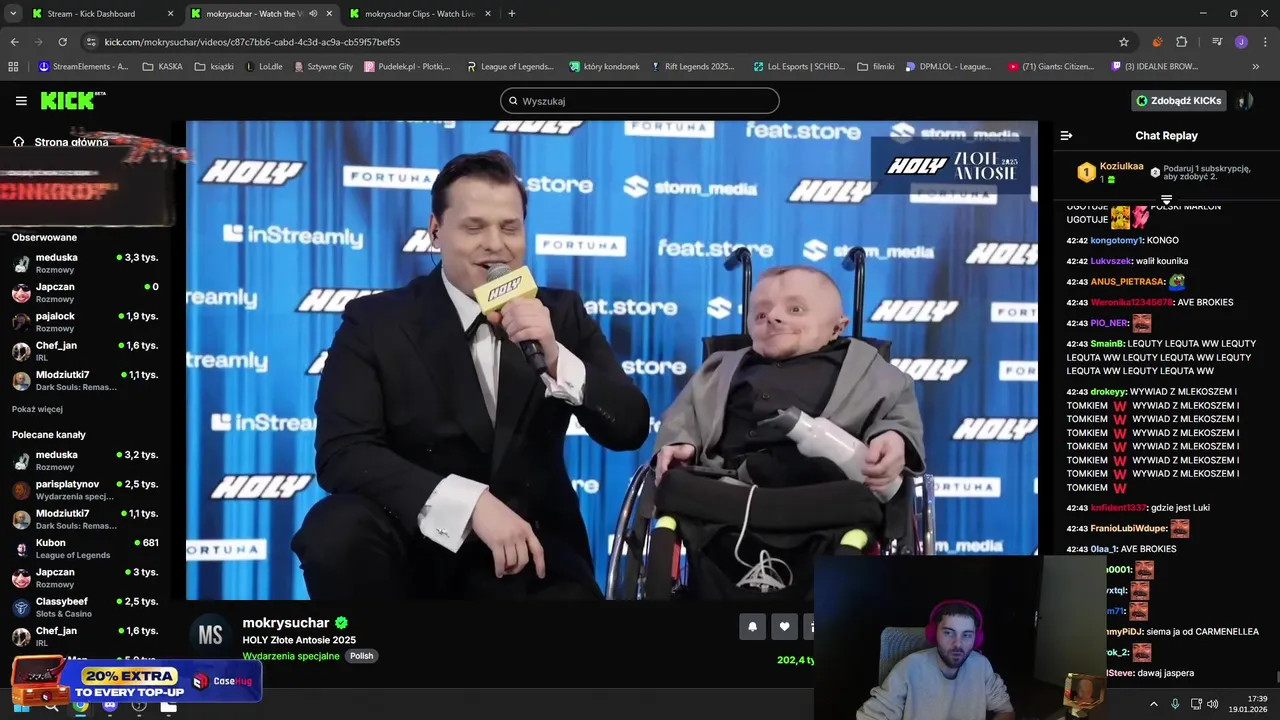1280x720 pixels.
Task: Open the apps grid in the bookmarks bar
Action: tap(13, 67)
